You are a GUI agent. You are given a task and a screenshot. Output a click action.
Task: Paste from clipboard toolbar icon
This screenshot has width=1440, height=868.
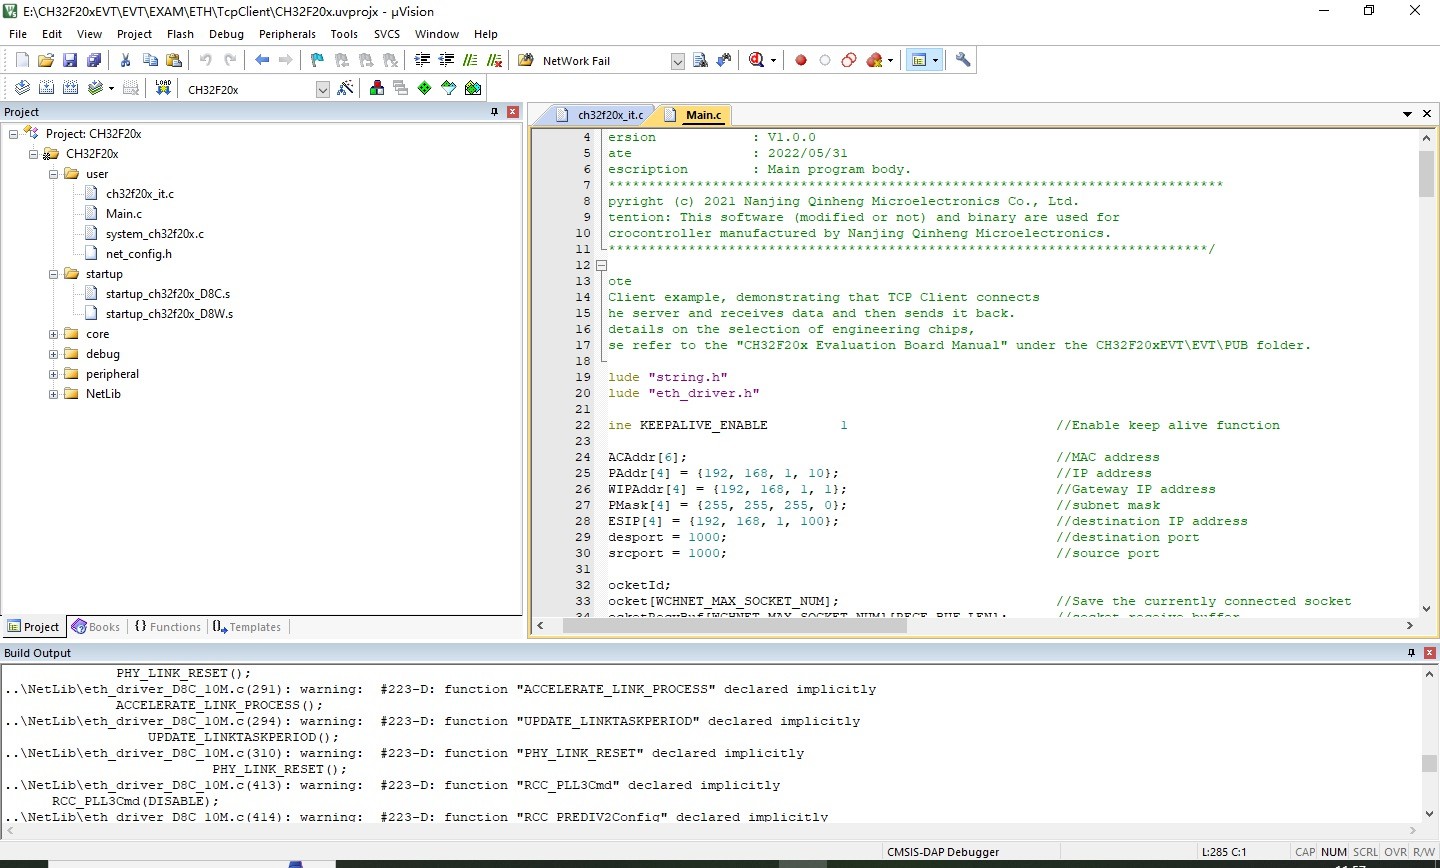click(173, 60)
